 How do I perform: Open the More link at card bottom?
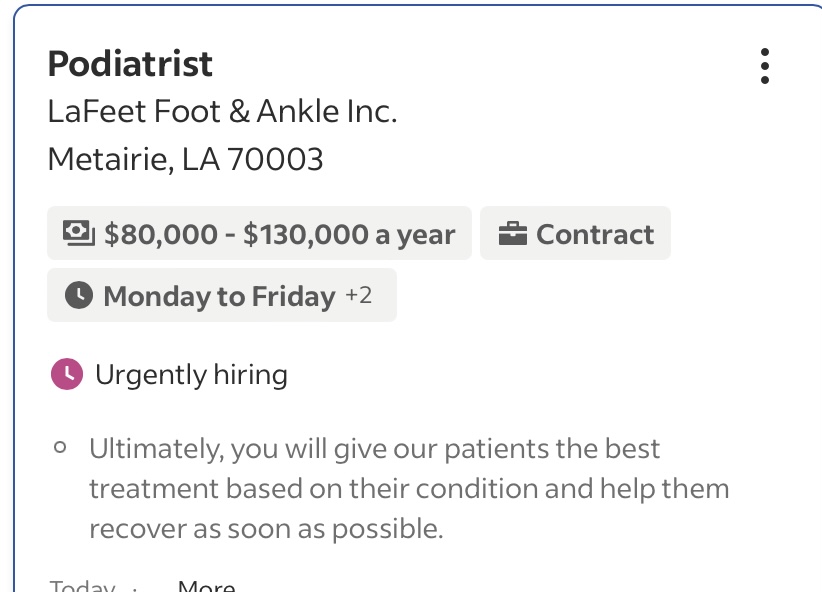coord(207,586)
